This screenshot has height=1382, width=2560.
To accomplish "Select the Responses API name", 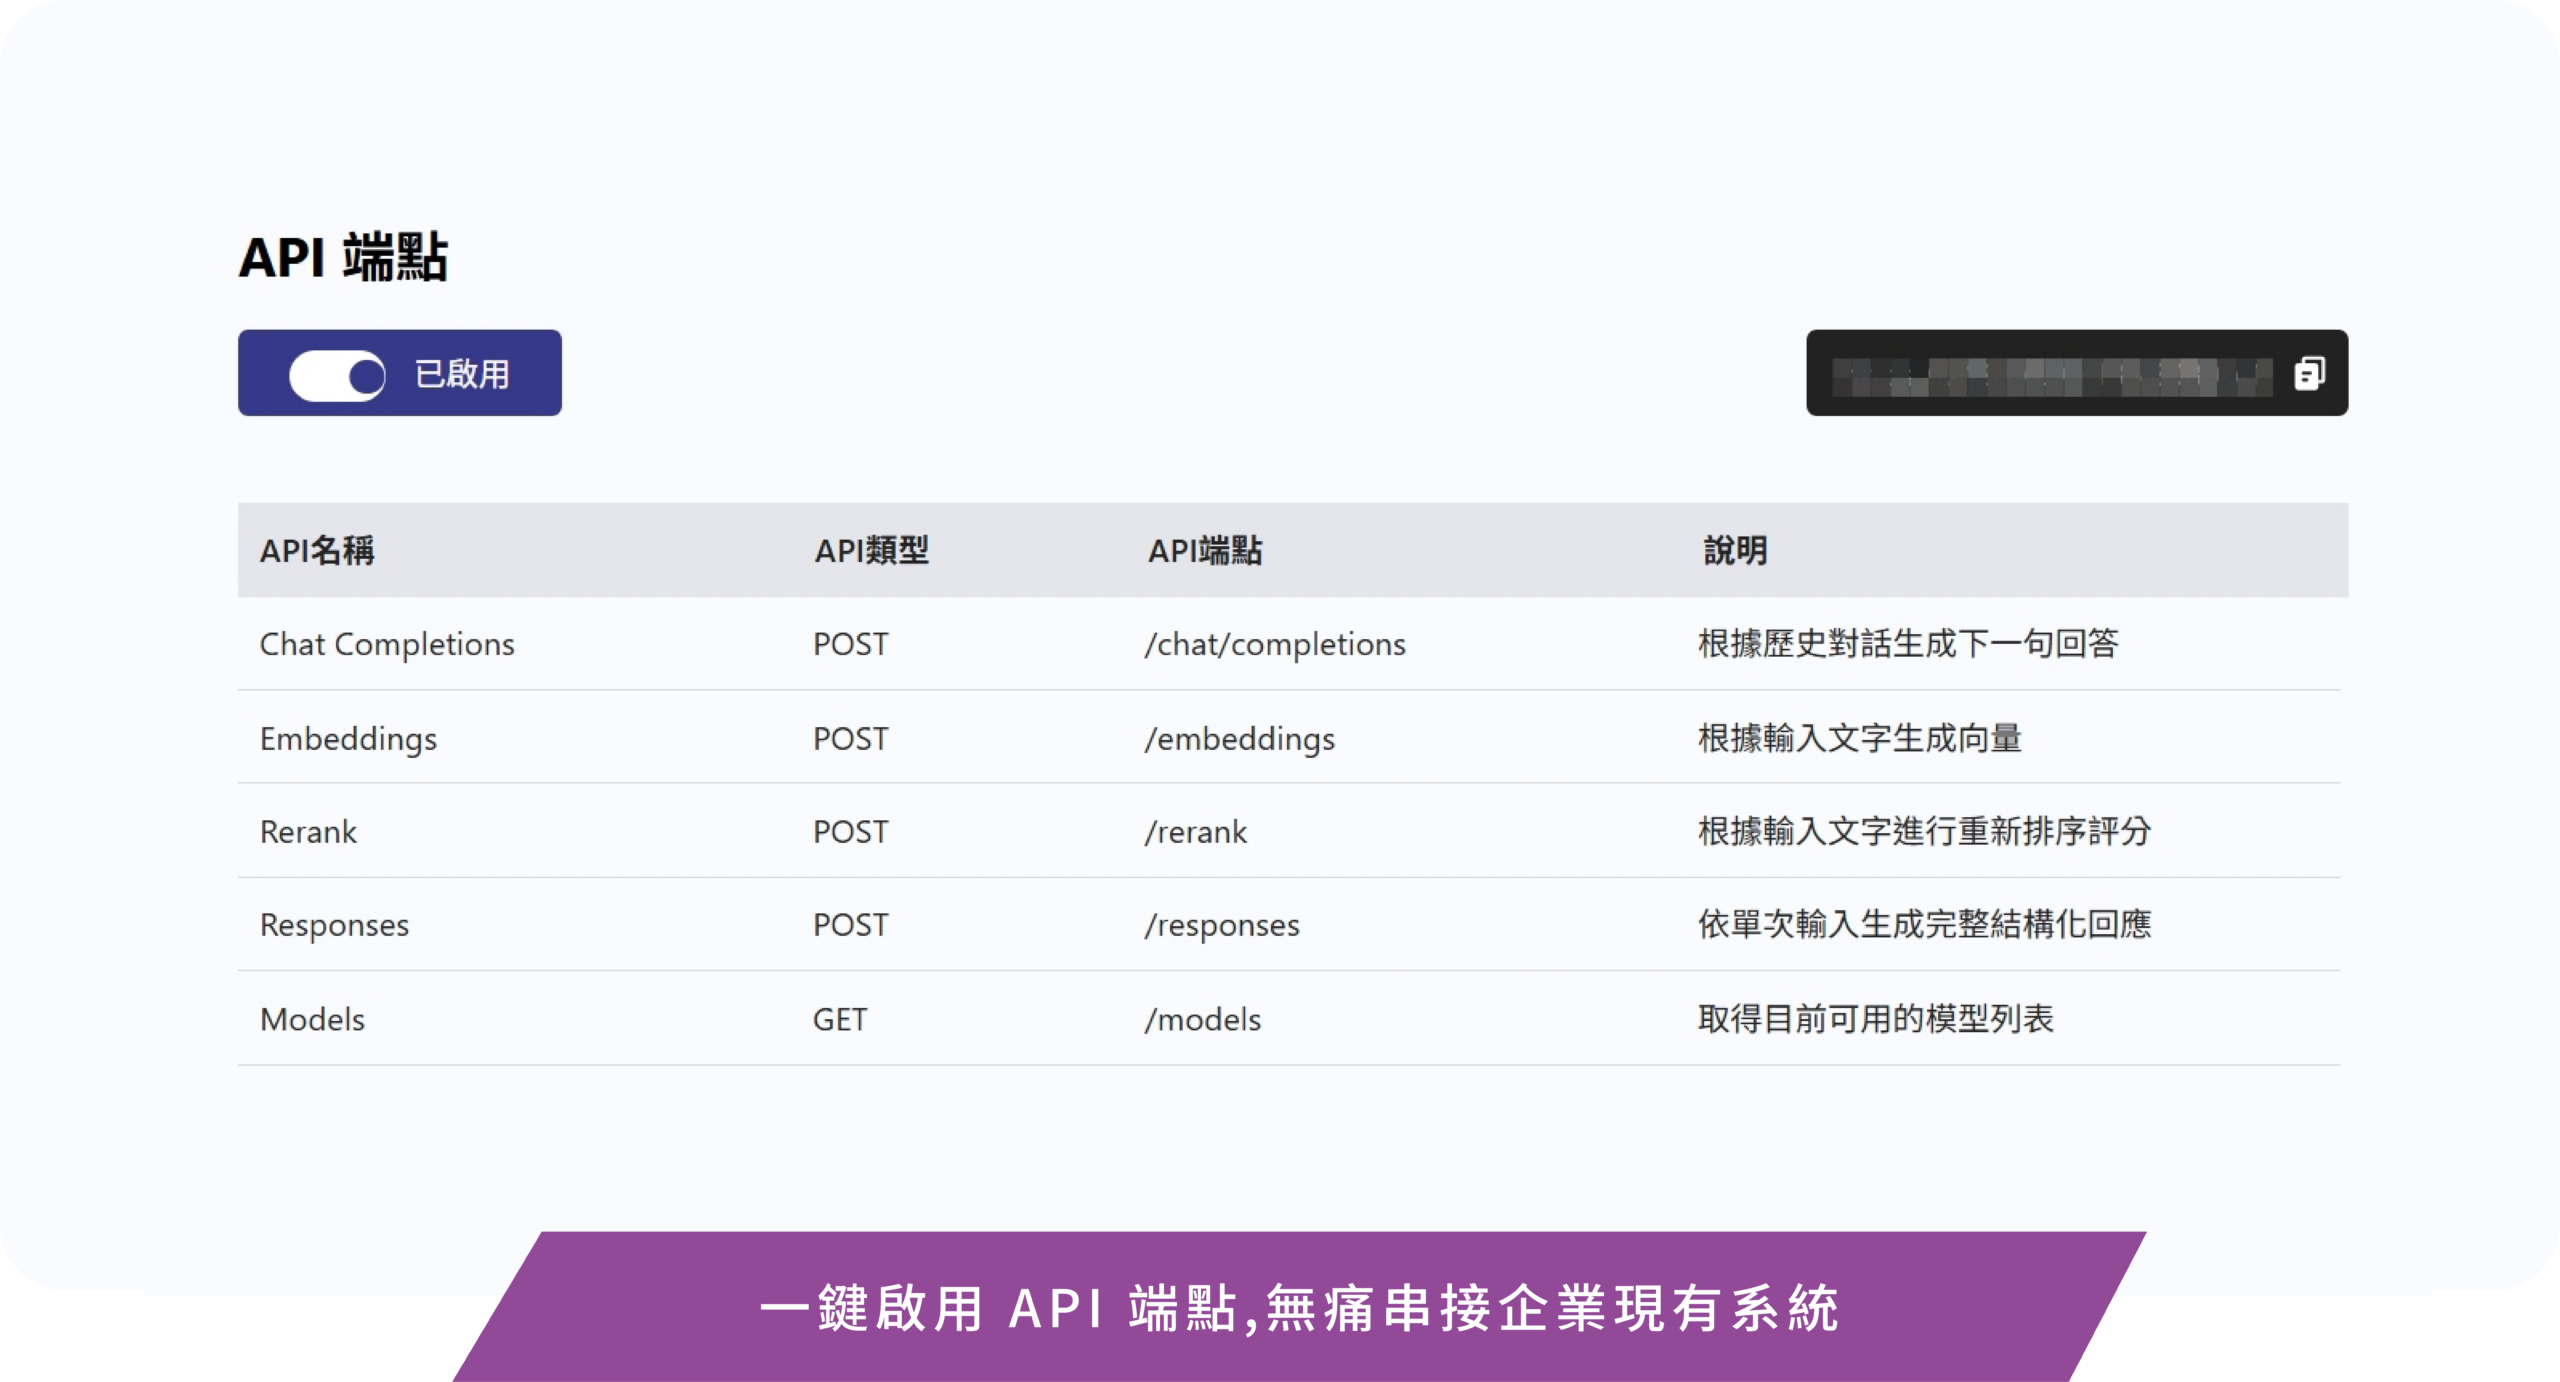I will [x=334, y=926].
